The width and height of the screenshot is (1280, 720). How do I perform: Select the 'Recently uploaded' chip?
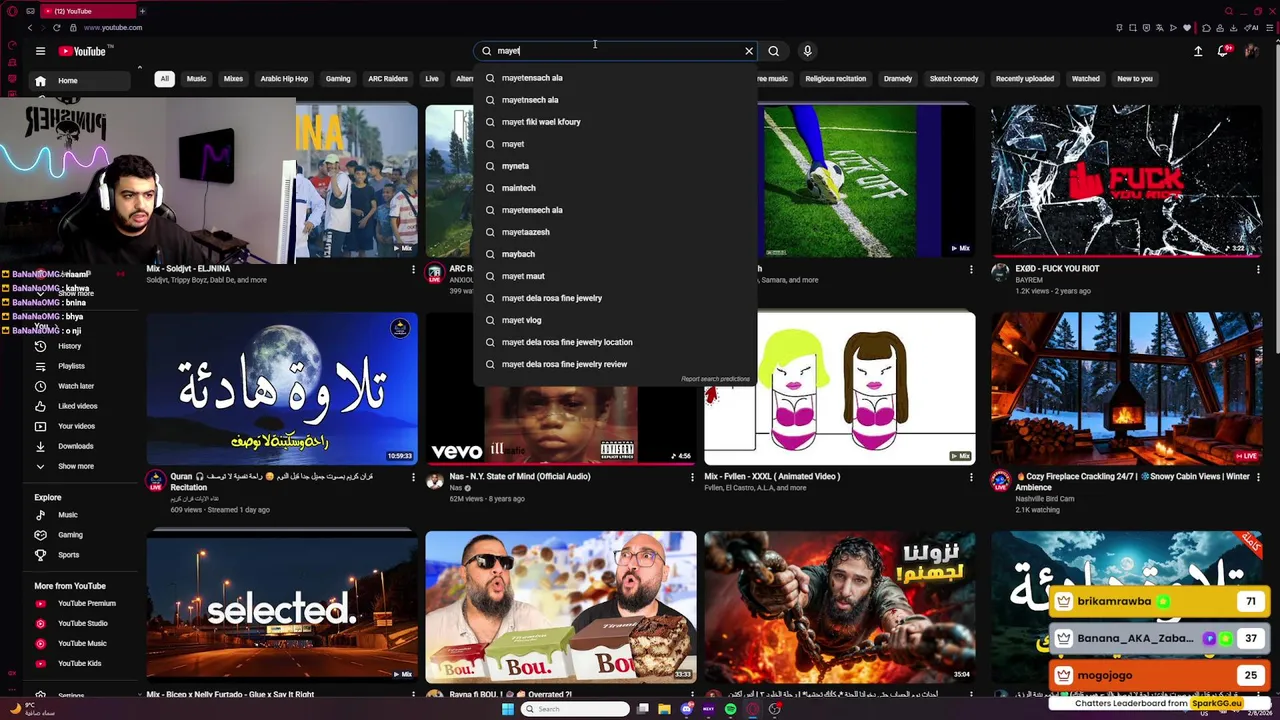click(1025, 79)
